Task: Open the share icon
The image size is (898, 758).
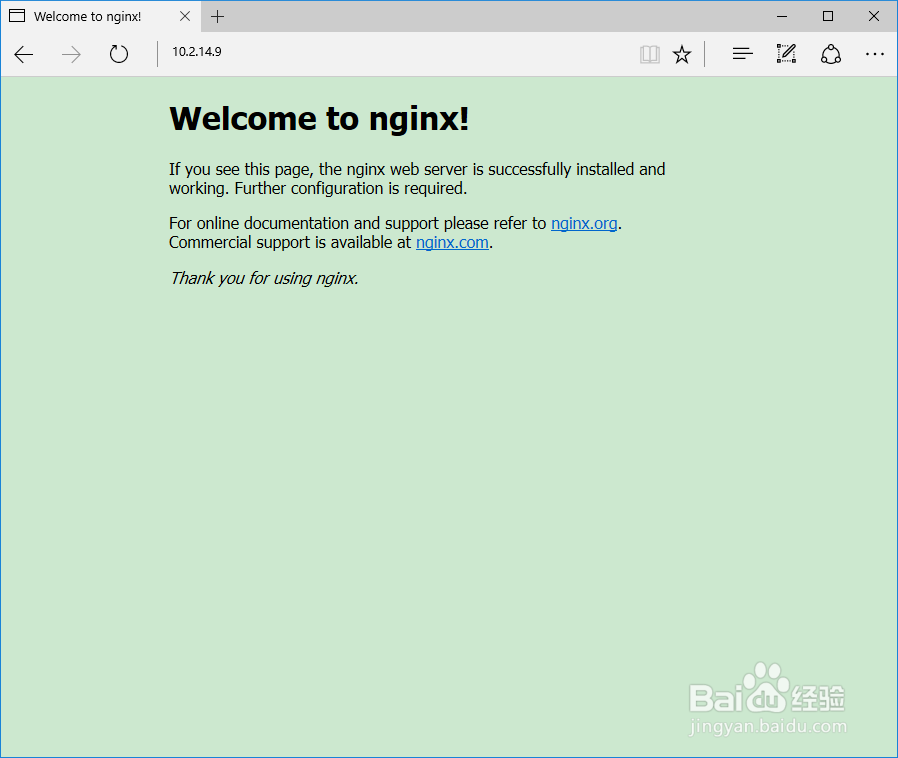Action: (830, 54)
